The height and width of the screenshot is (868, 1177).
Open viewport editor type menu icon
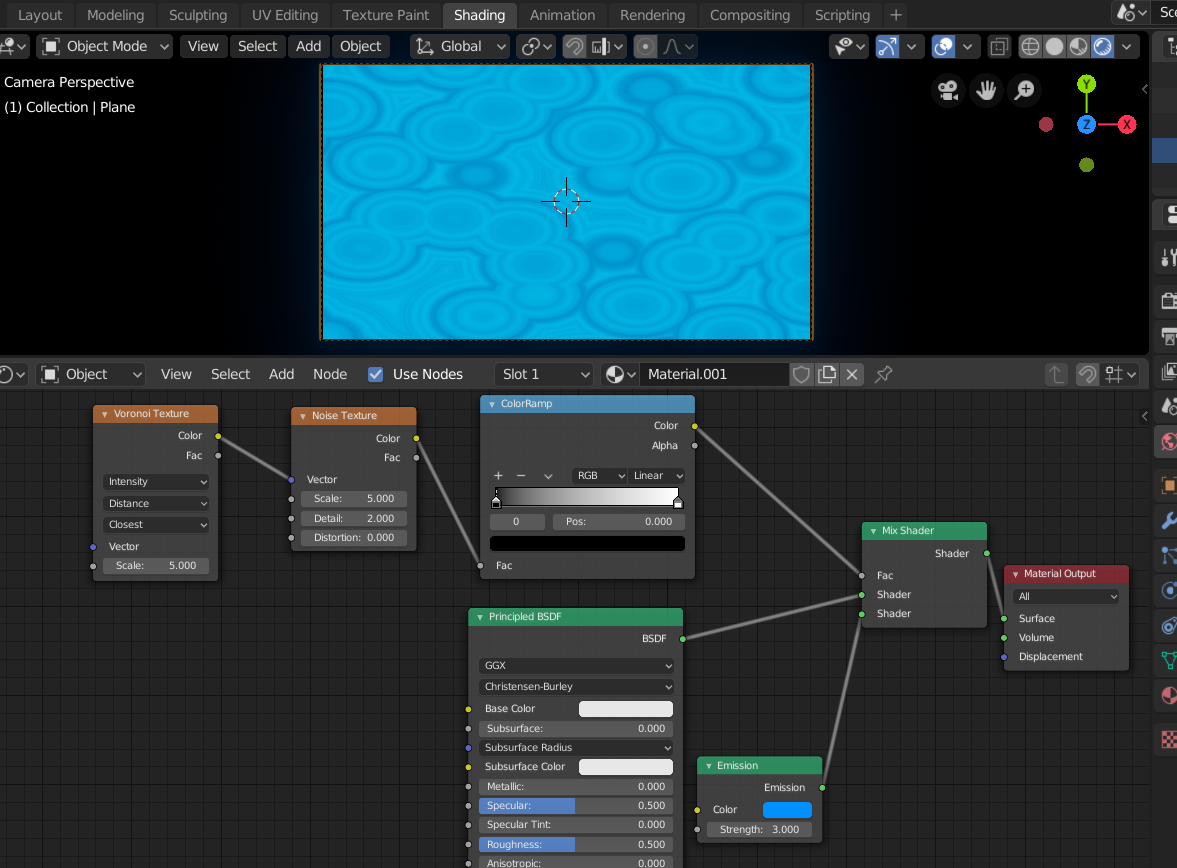pyautogui.click(x=14, y=47)
